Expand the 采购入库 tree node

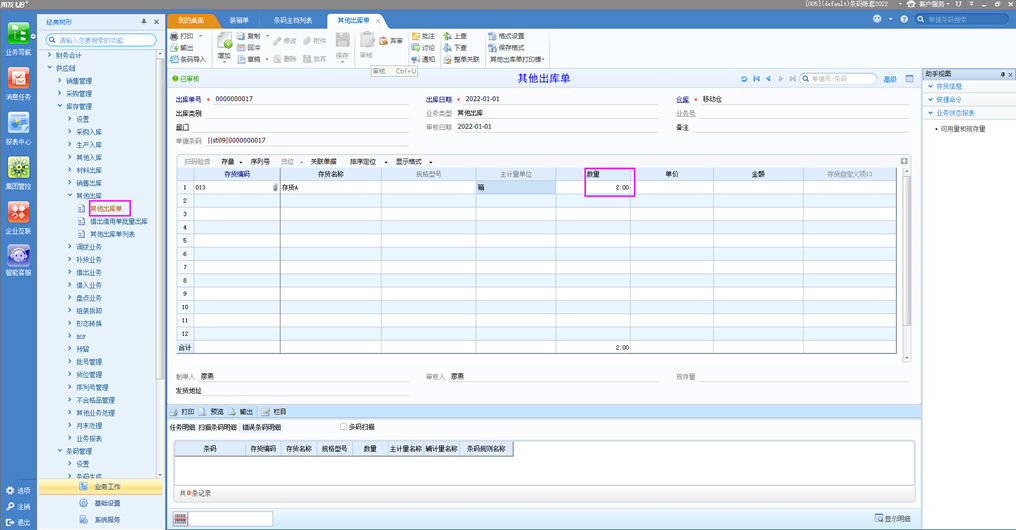pyautogui.click(x=70, y=132)
